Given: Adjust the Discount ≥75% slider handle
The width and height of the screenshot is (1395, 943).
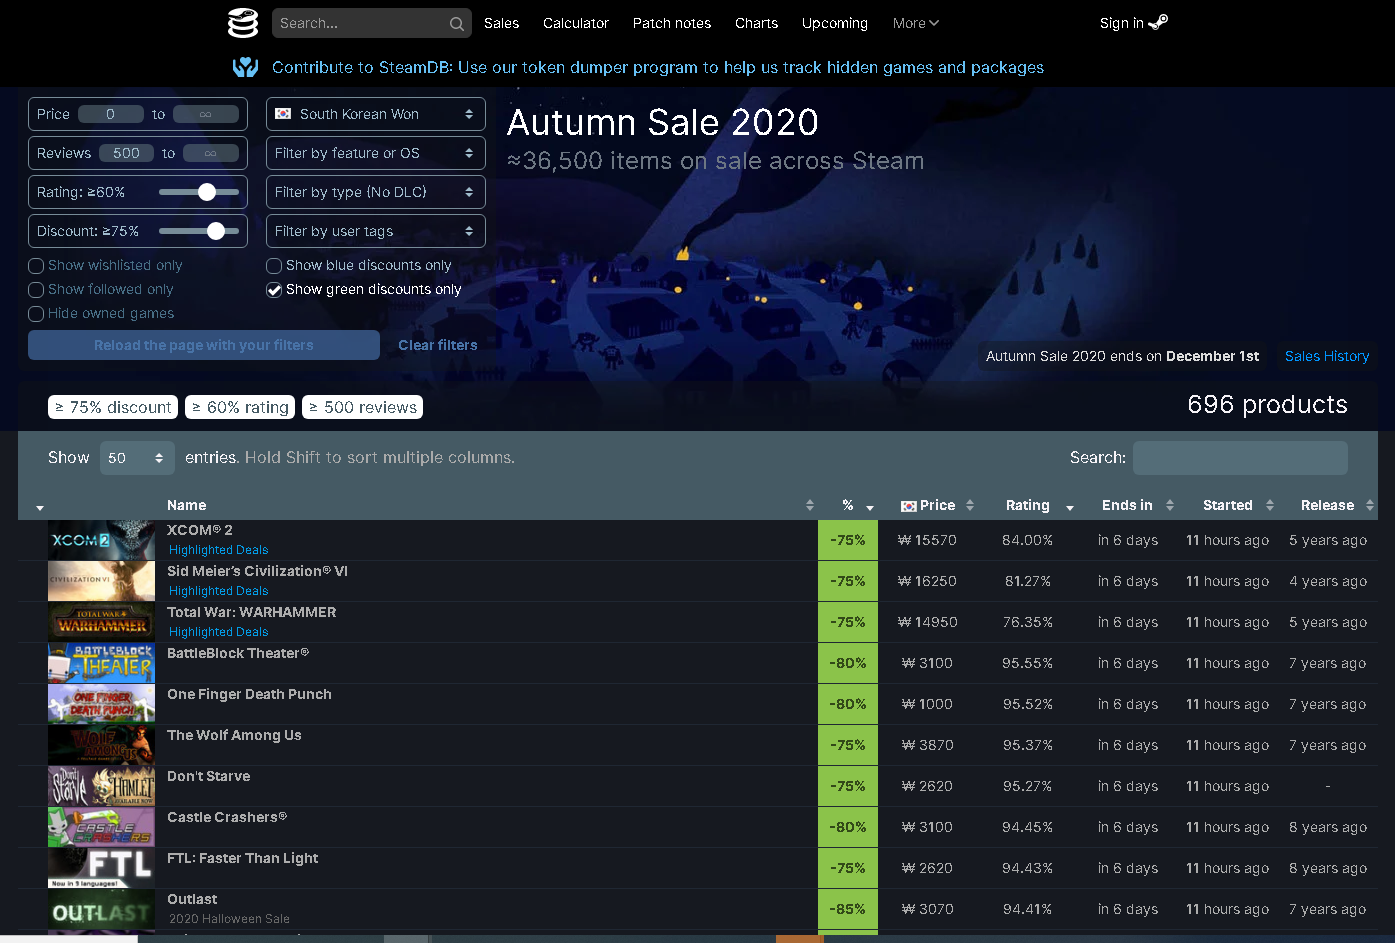Looking at the screenshot, I should (216, 231).
